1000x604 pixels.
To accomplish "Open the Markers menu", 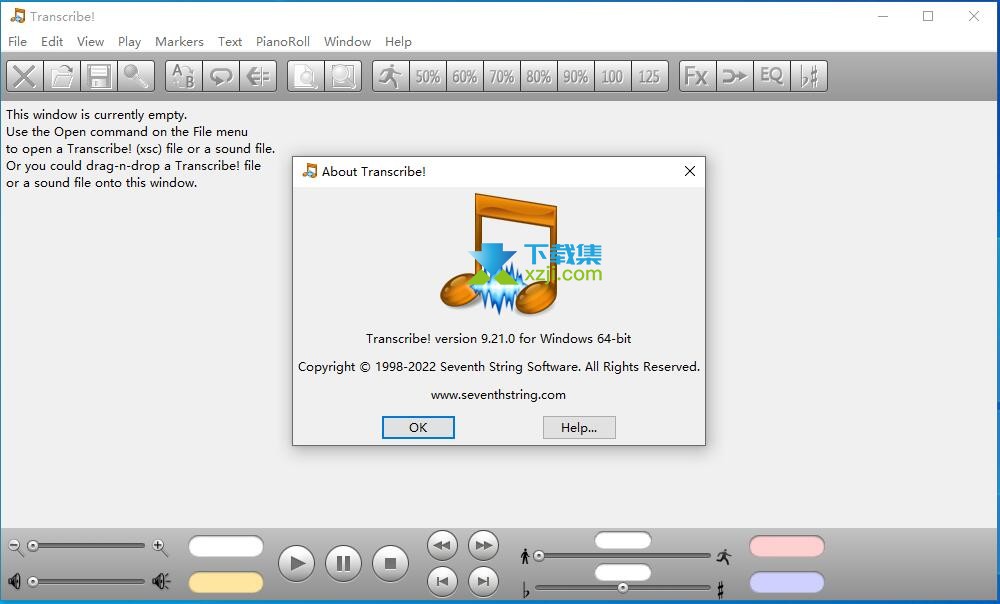I will (x=179, y=41).
